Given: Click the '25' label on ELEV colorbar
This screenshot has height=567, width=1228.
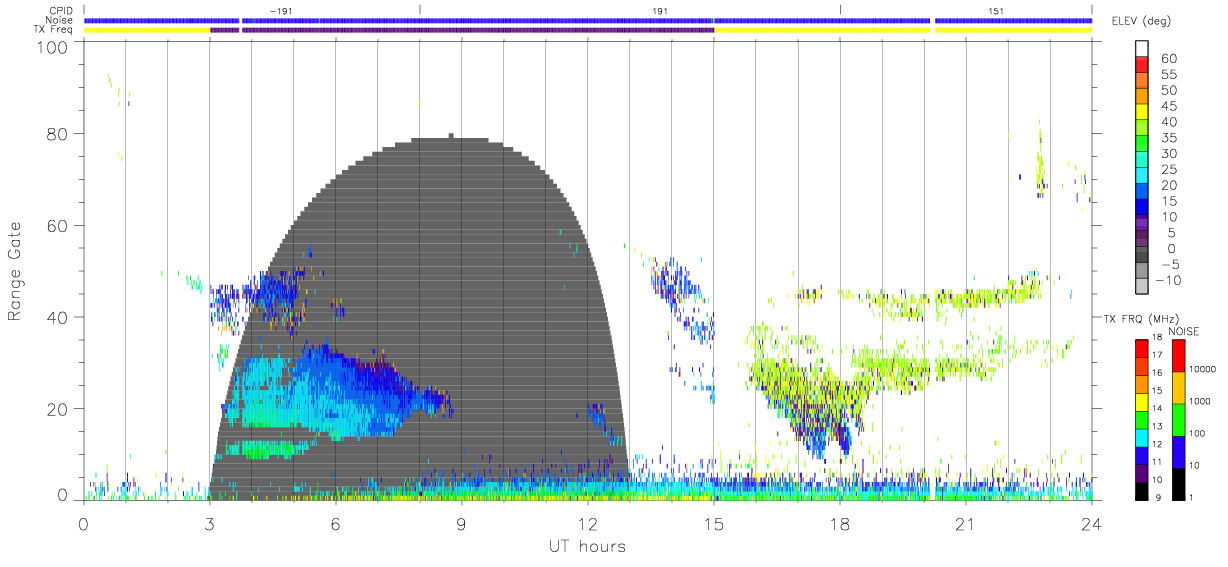Looking at the screenshot, I should point(1170,169).
